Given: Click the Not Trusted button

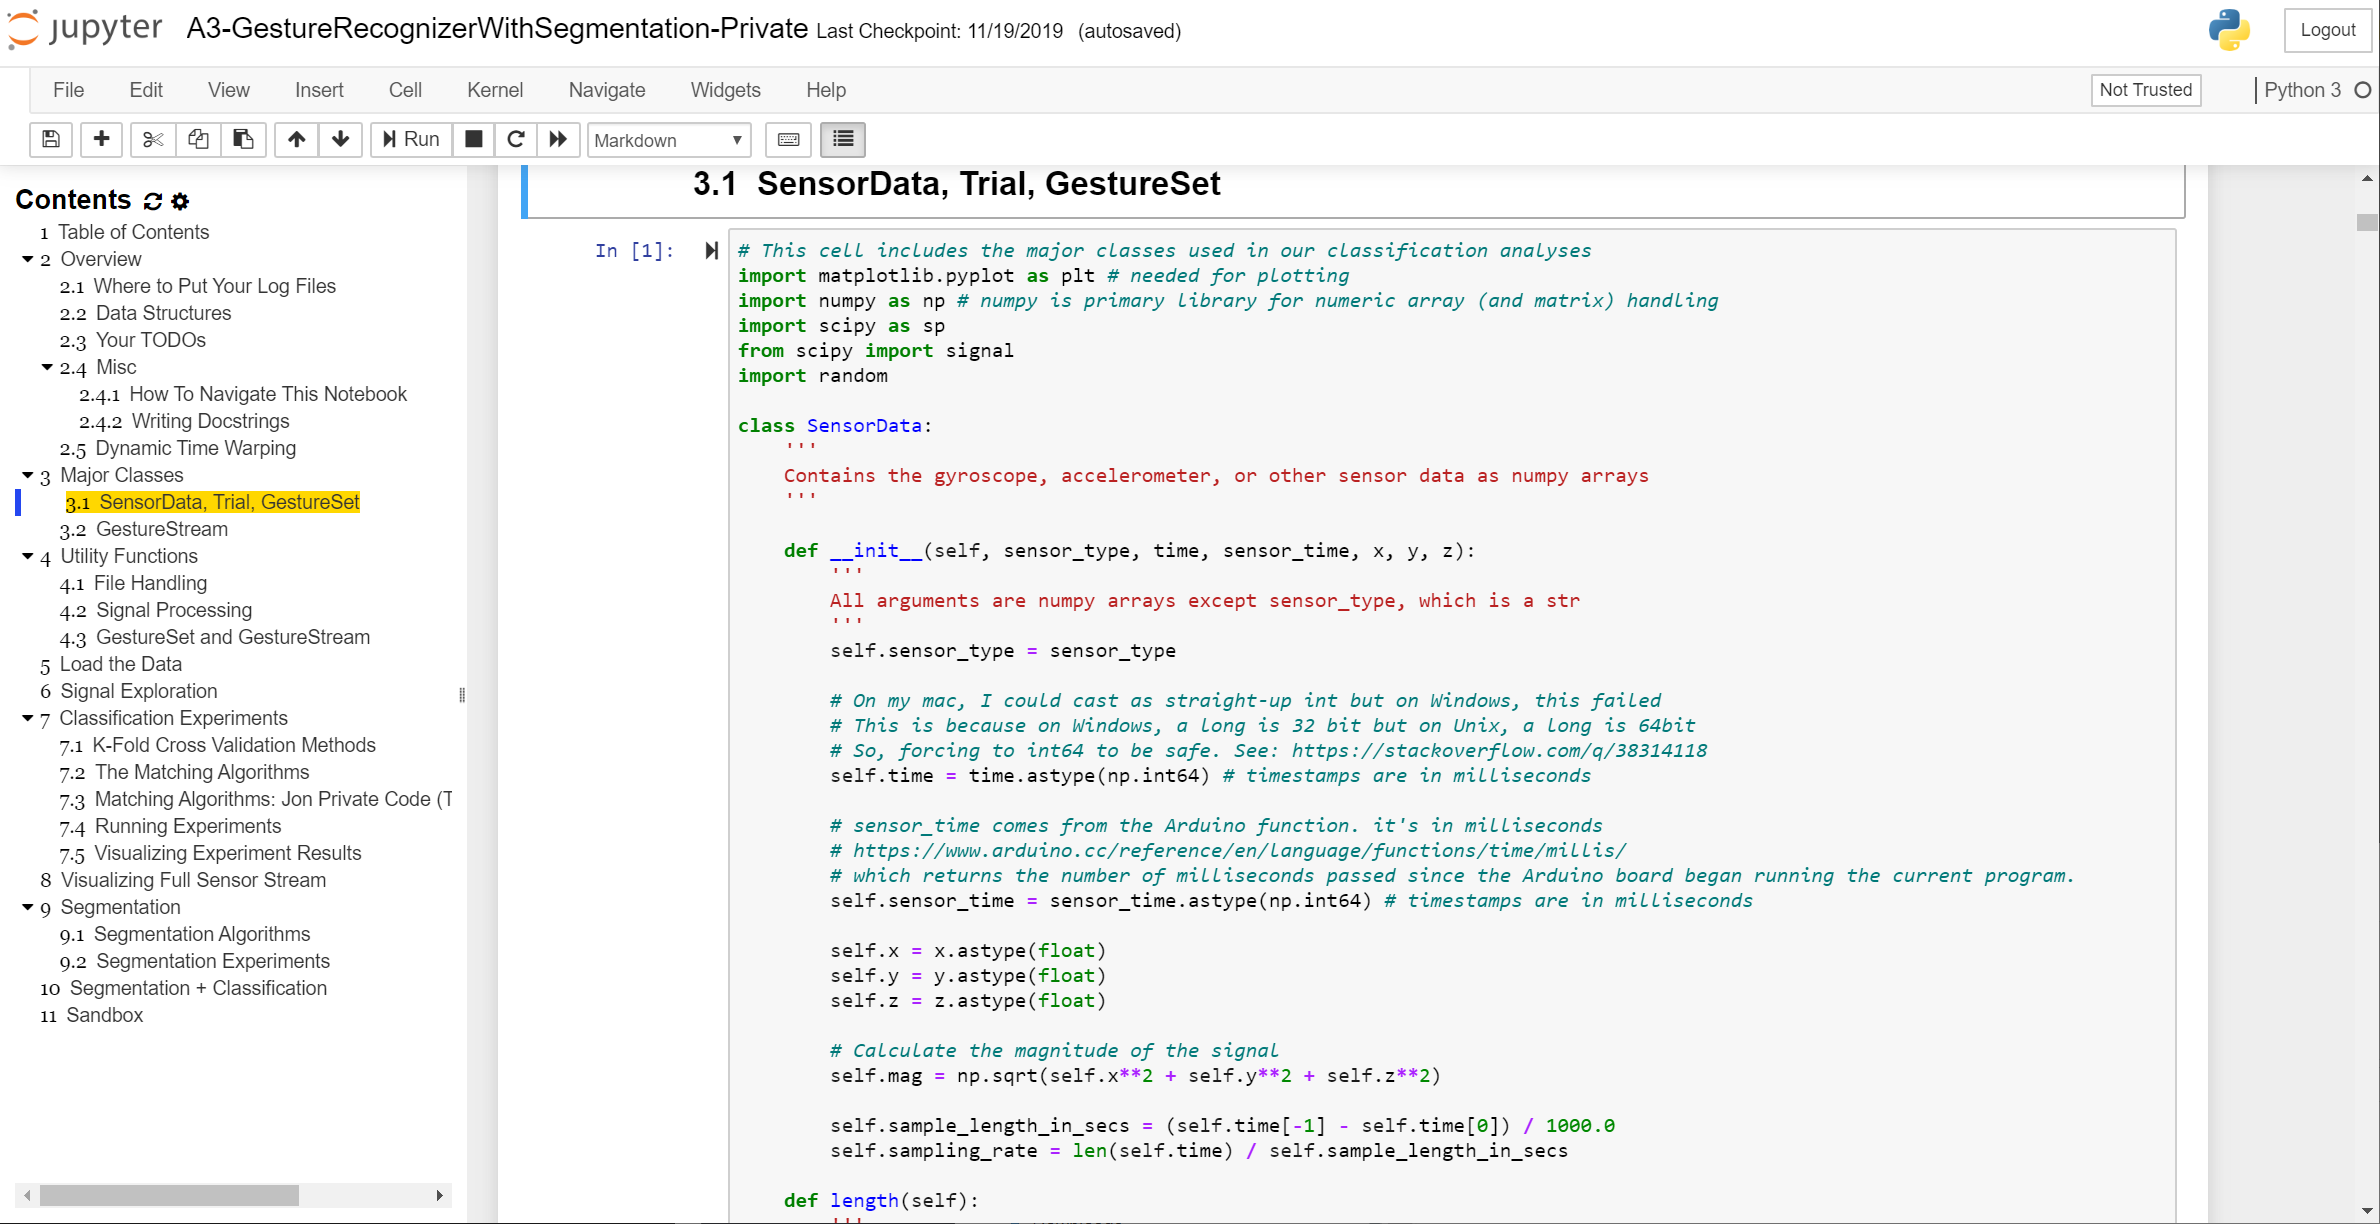Looking at the screenshot, I should [2146, 89].
